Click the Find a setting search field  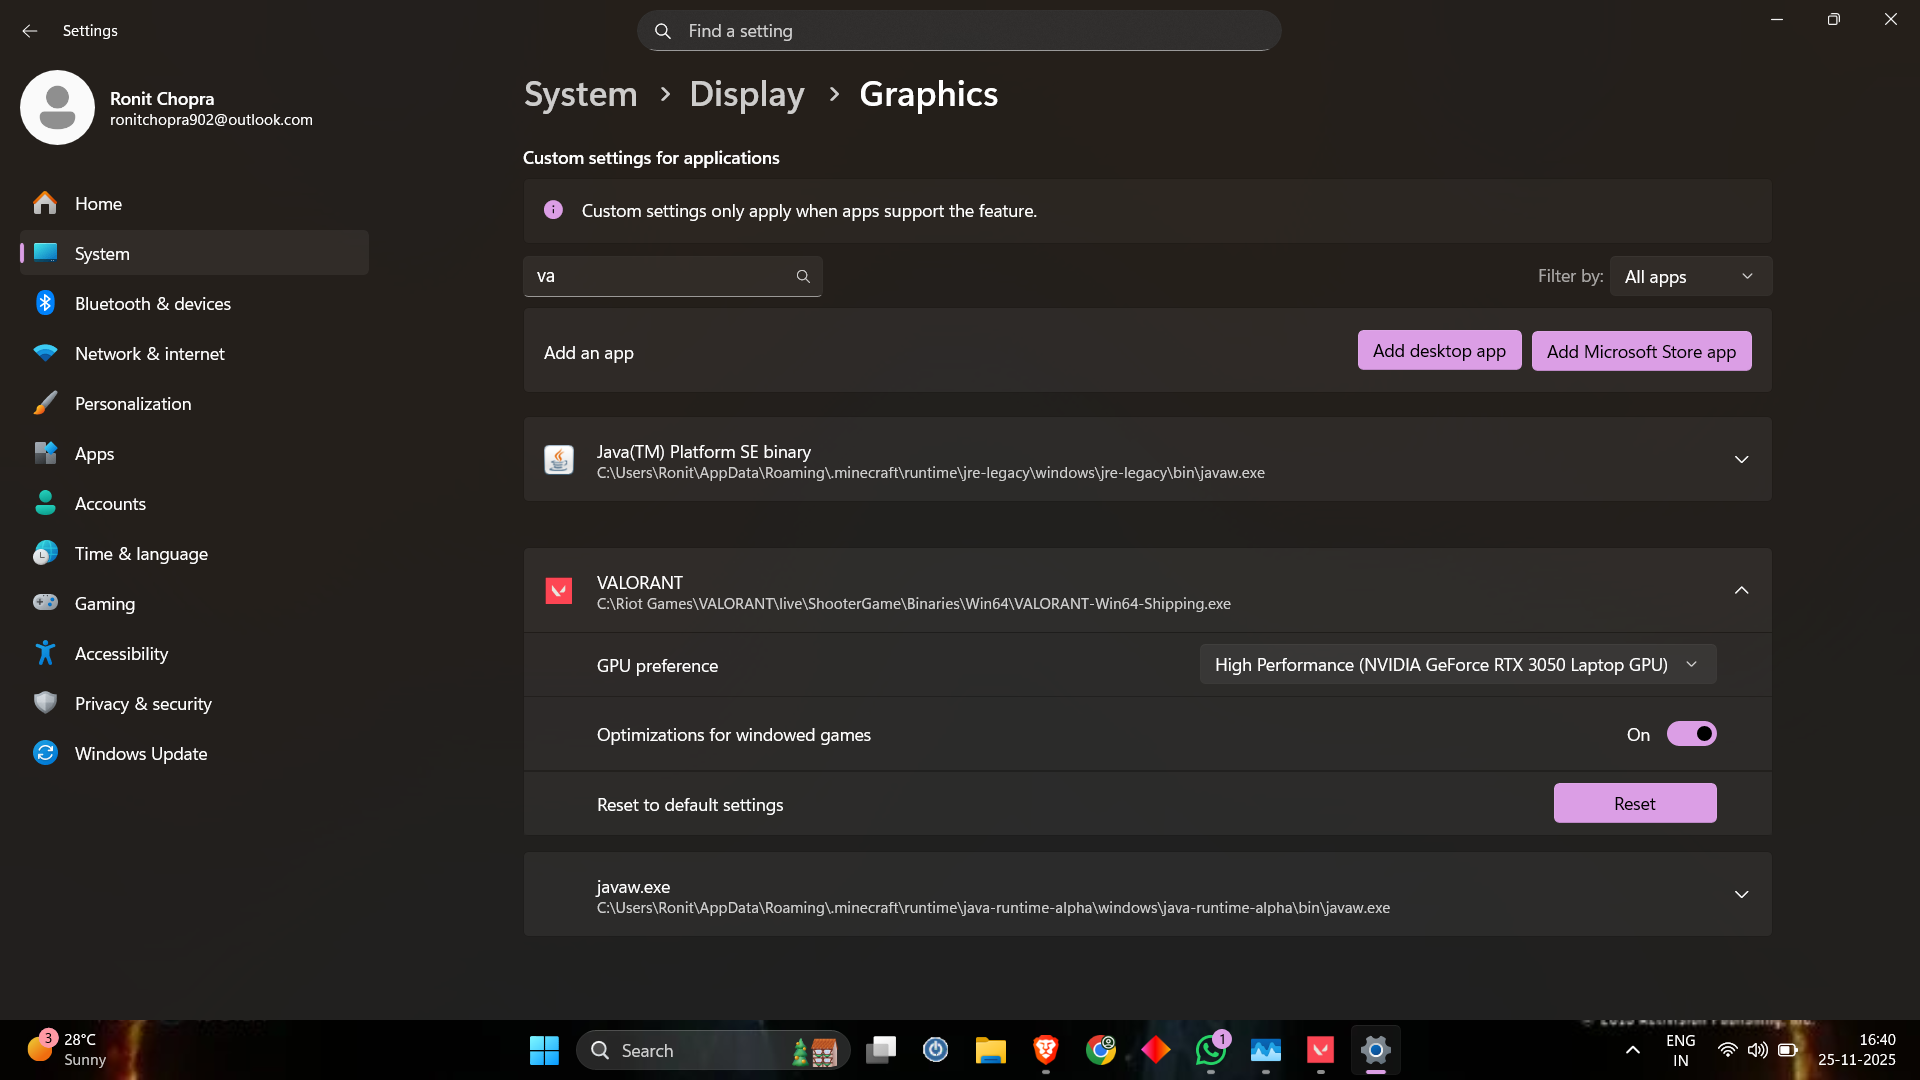(958, 31)
